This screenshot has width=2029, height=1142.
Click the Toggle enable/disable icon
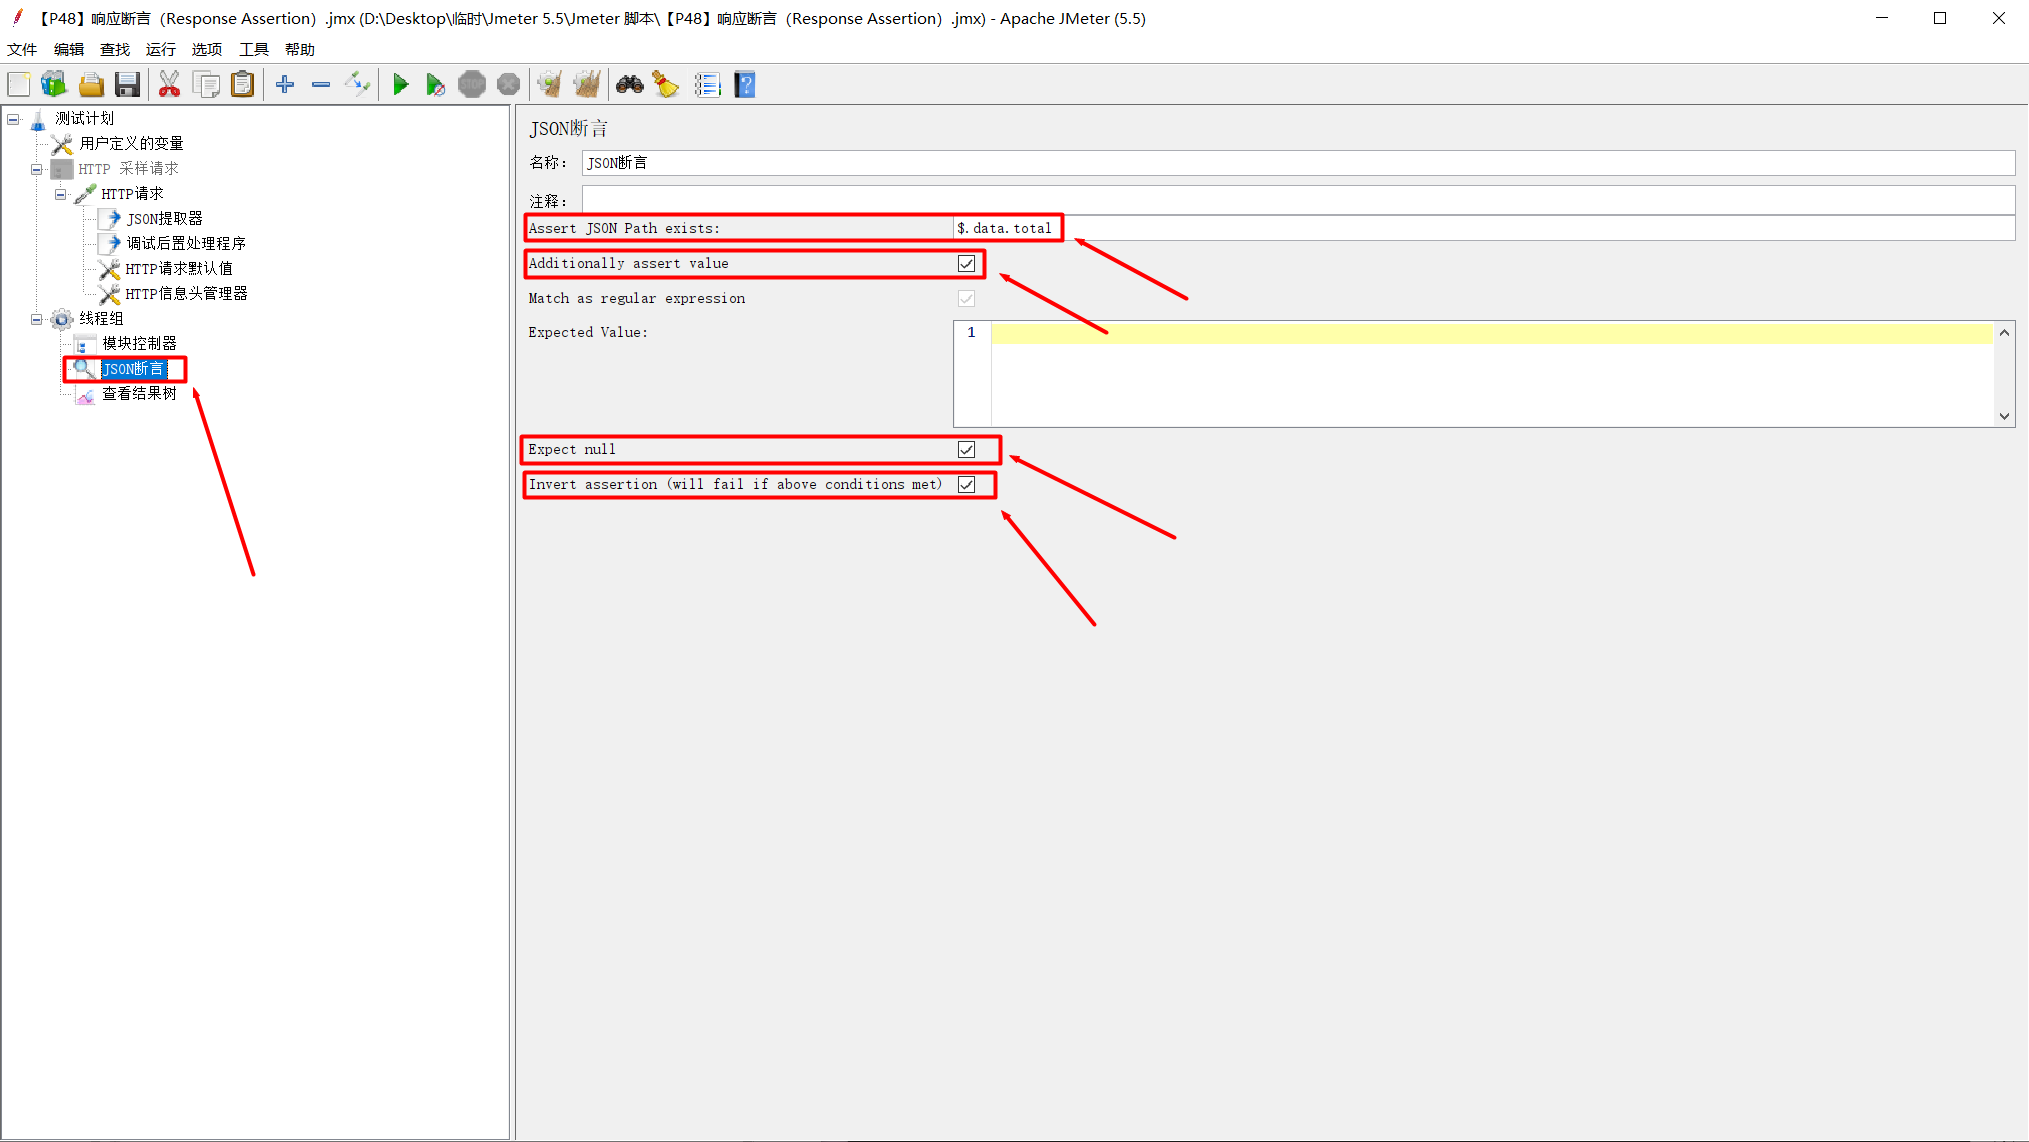coord(357,85)
